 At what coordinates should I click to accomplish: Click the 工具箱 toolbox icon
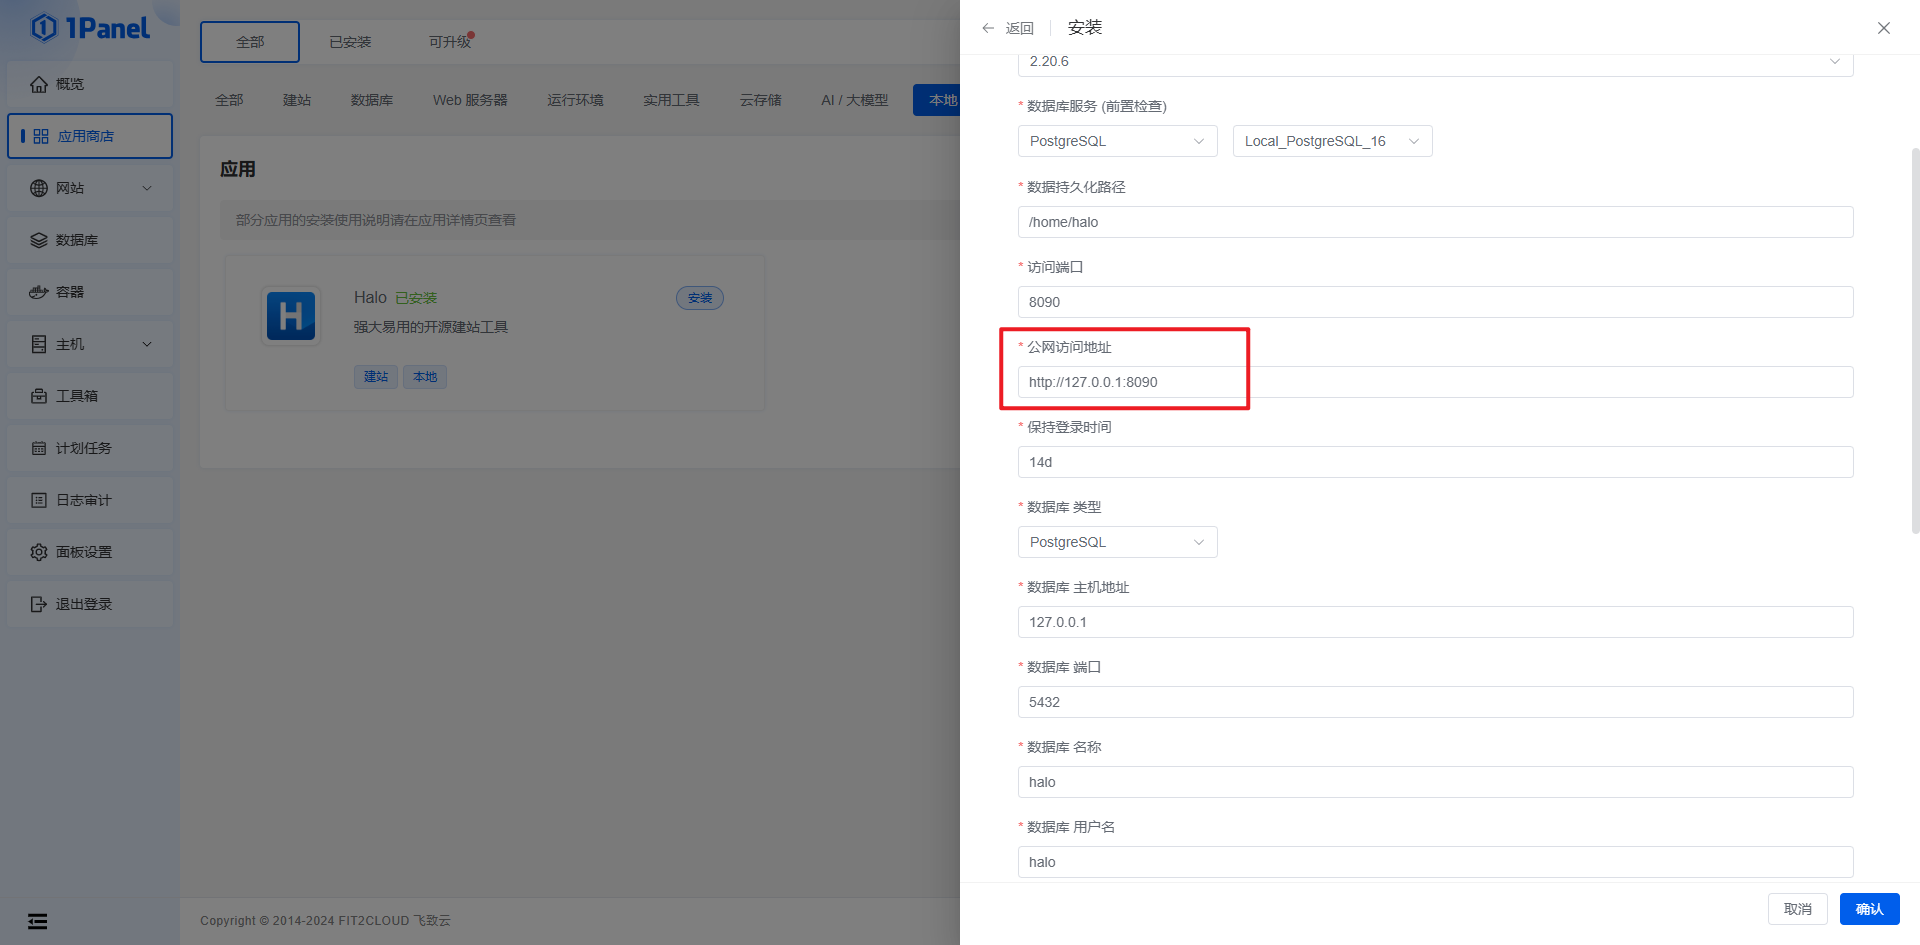pyautogui.click(x=39, y=396)
